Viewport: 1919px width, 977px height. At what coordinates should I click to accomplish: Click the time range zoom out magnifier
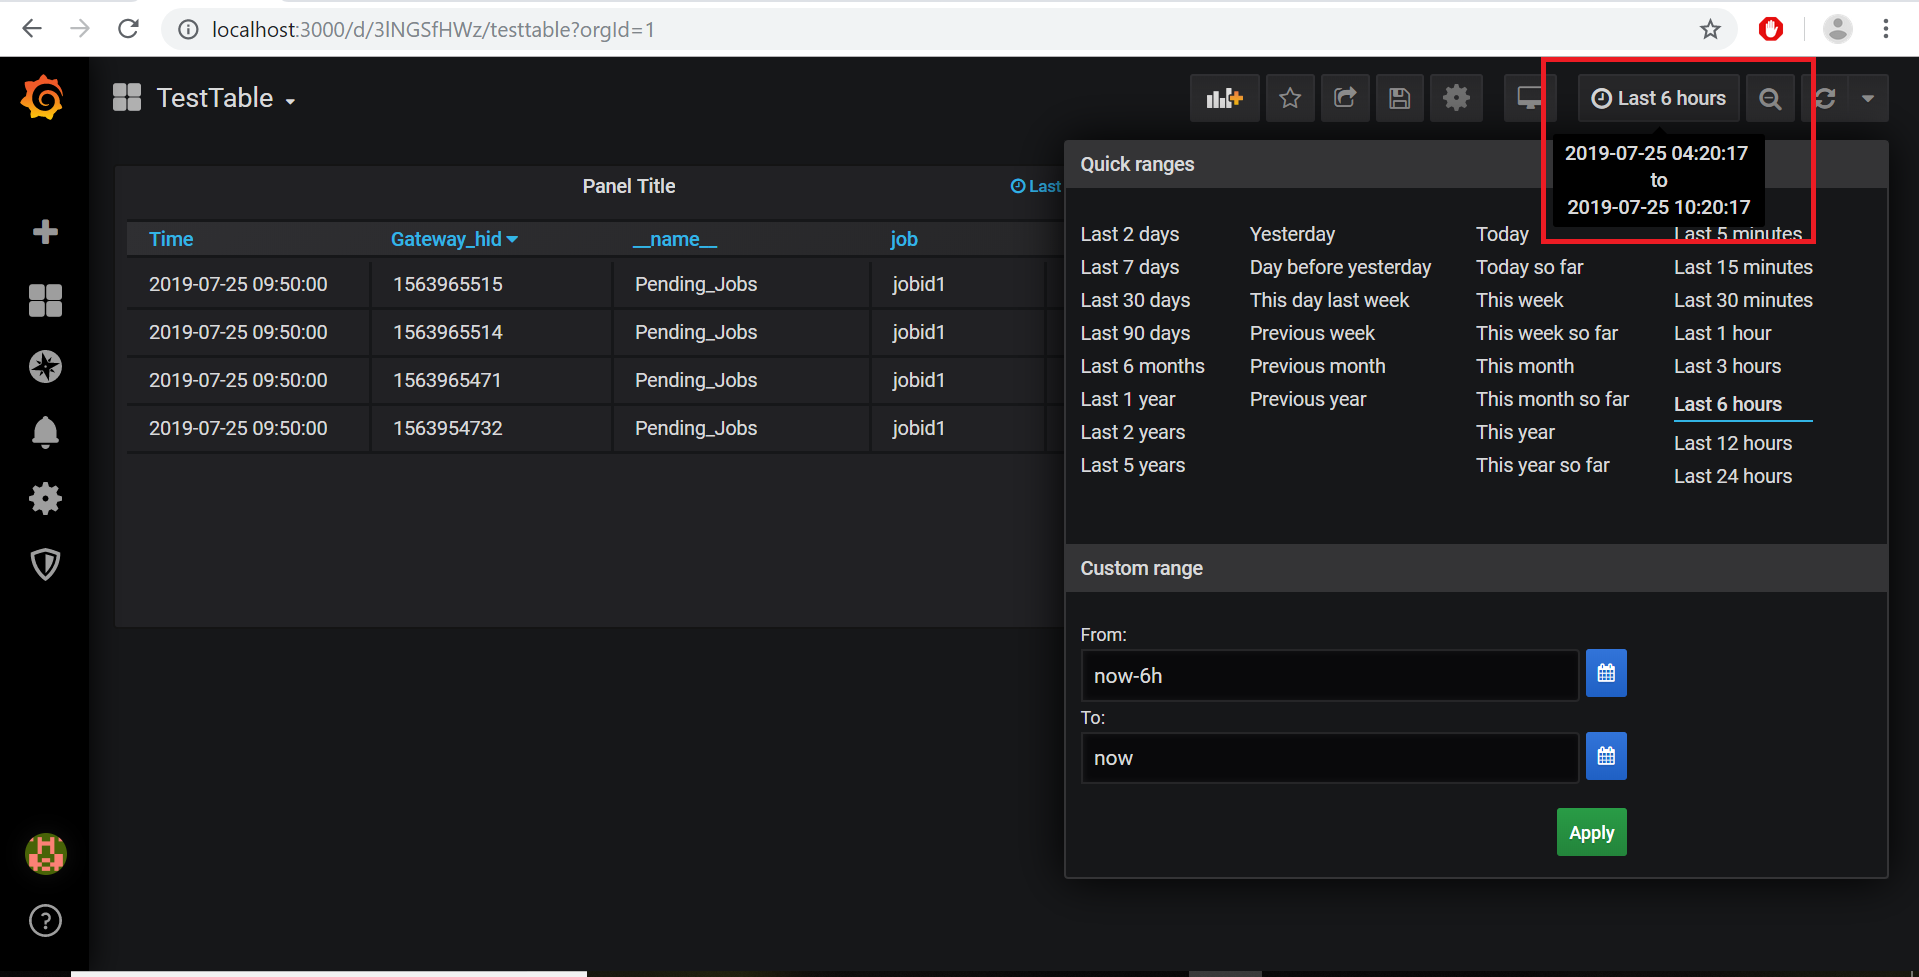click(x=1770, y=98)
